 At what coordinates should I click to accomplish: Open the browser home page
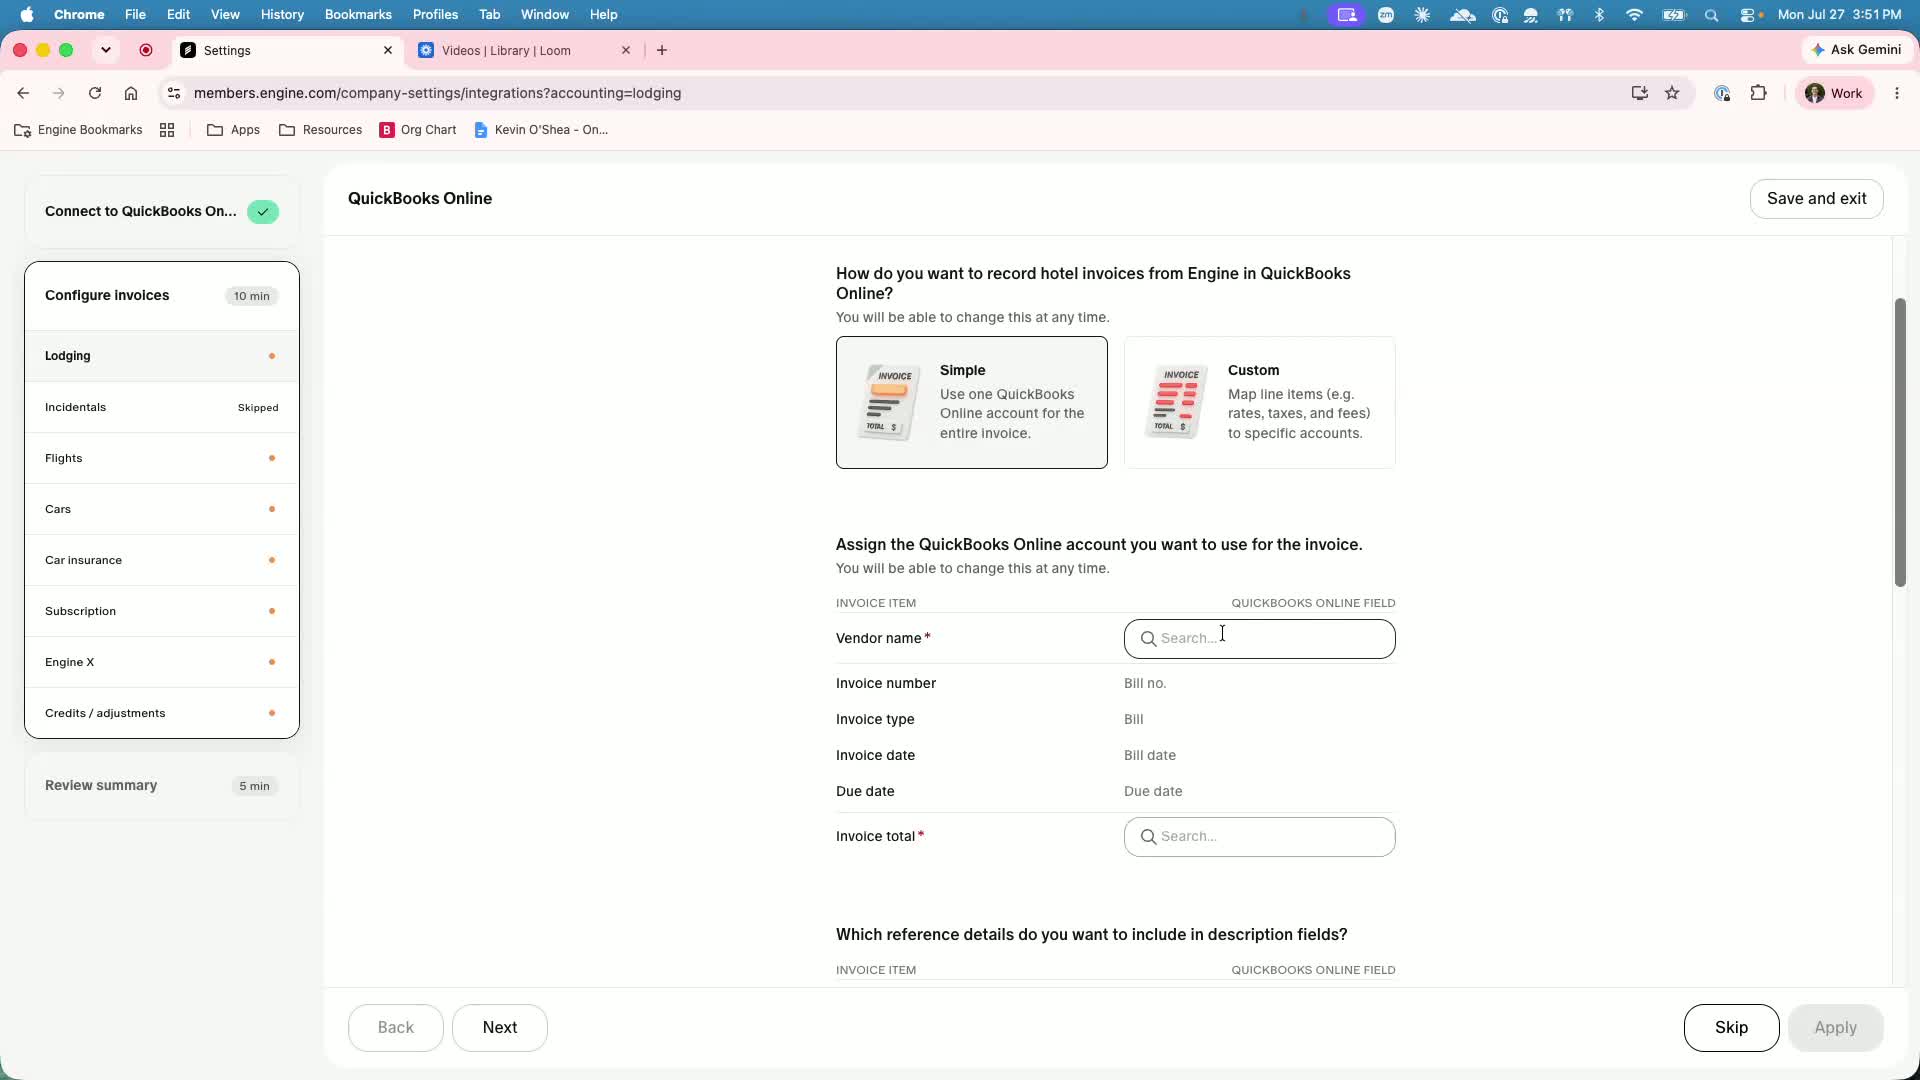coord(131,93)
